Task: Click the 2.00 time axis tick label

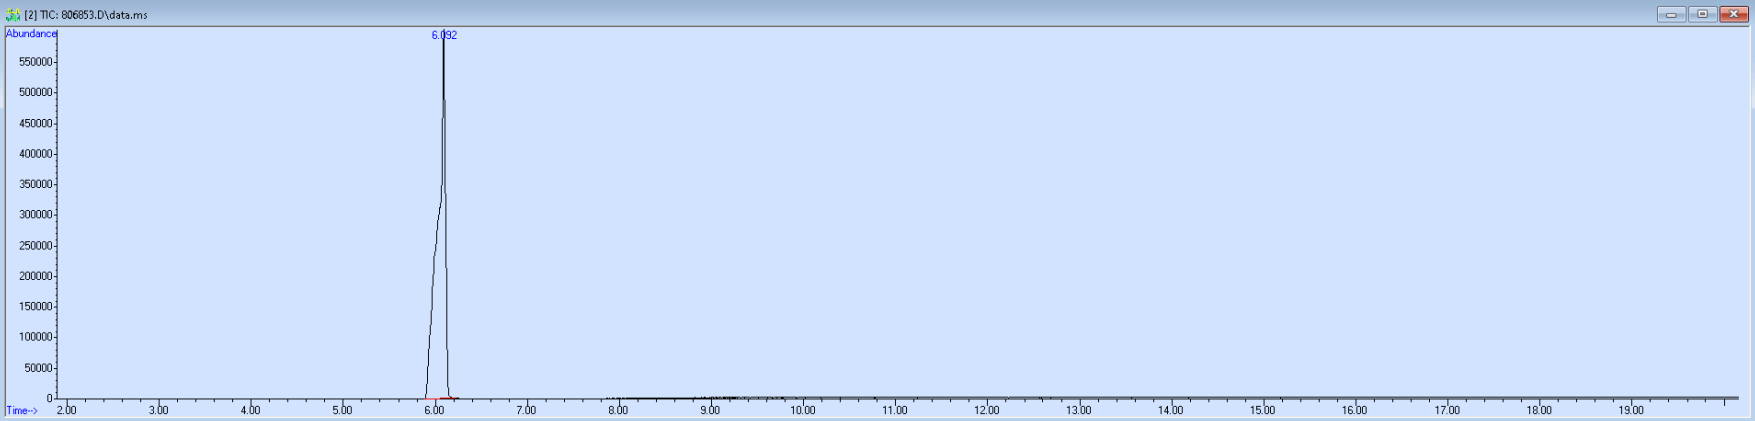Action: click(66, 411)
